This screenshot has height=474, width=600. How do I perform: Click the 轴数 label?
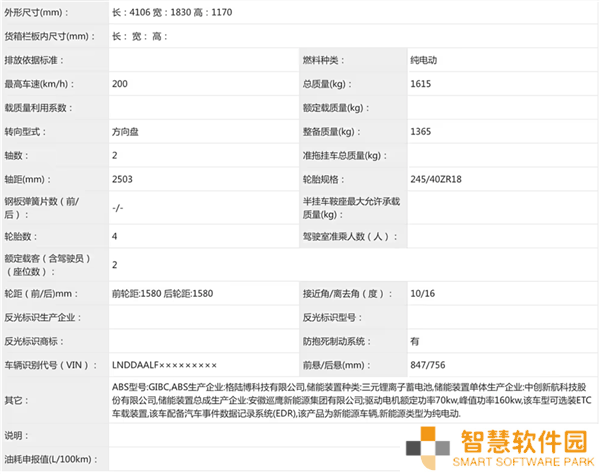[16, 156]
